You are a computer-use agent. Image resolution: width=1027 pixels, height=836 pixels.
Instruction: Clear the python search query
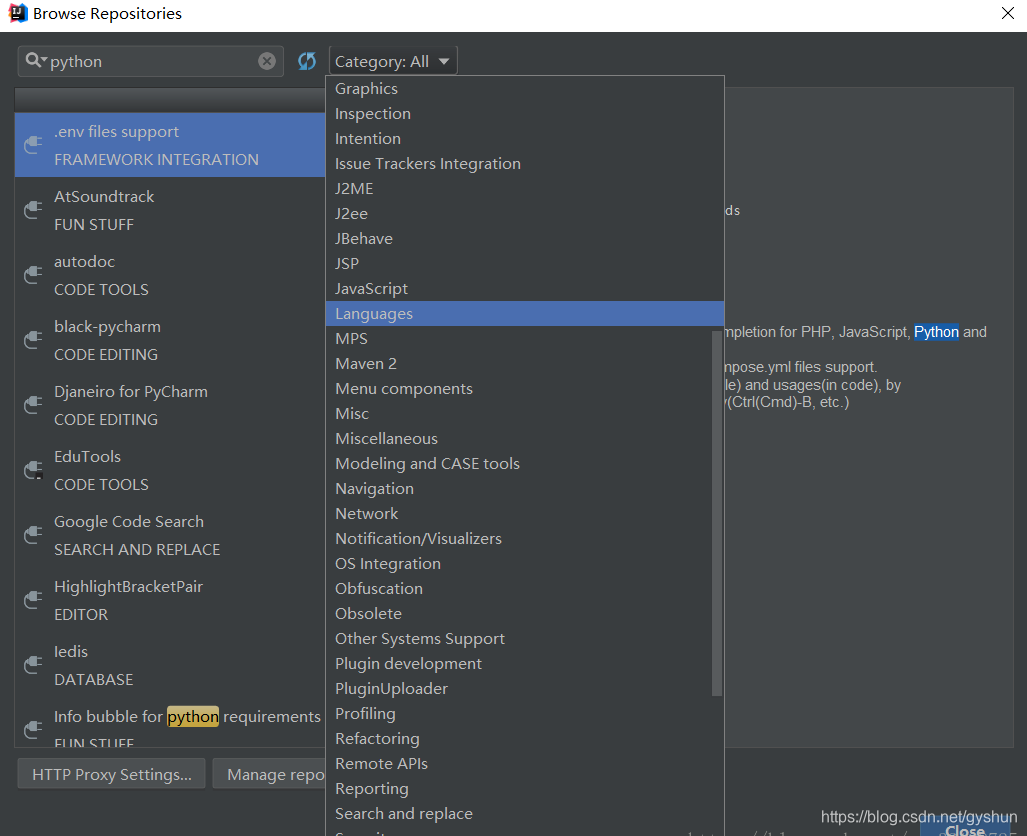click(x=266, y=61)
